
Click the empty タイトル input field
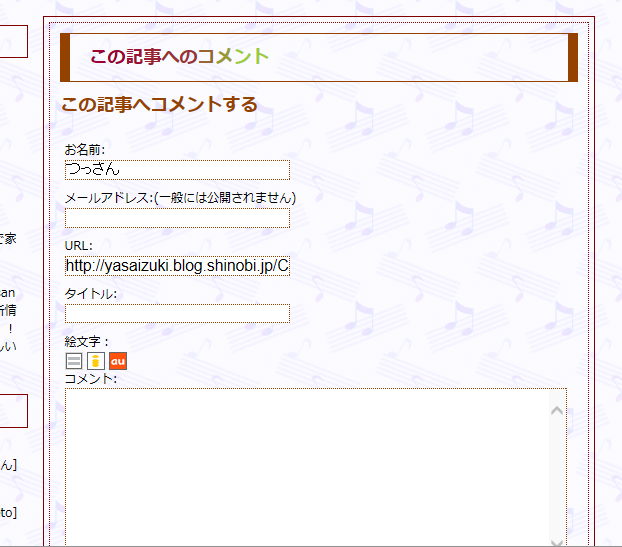pos(177,313)
